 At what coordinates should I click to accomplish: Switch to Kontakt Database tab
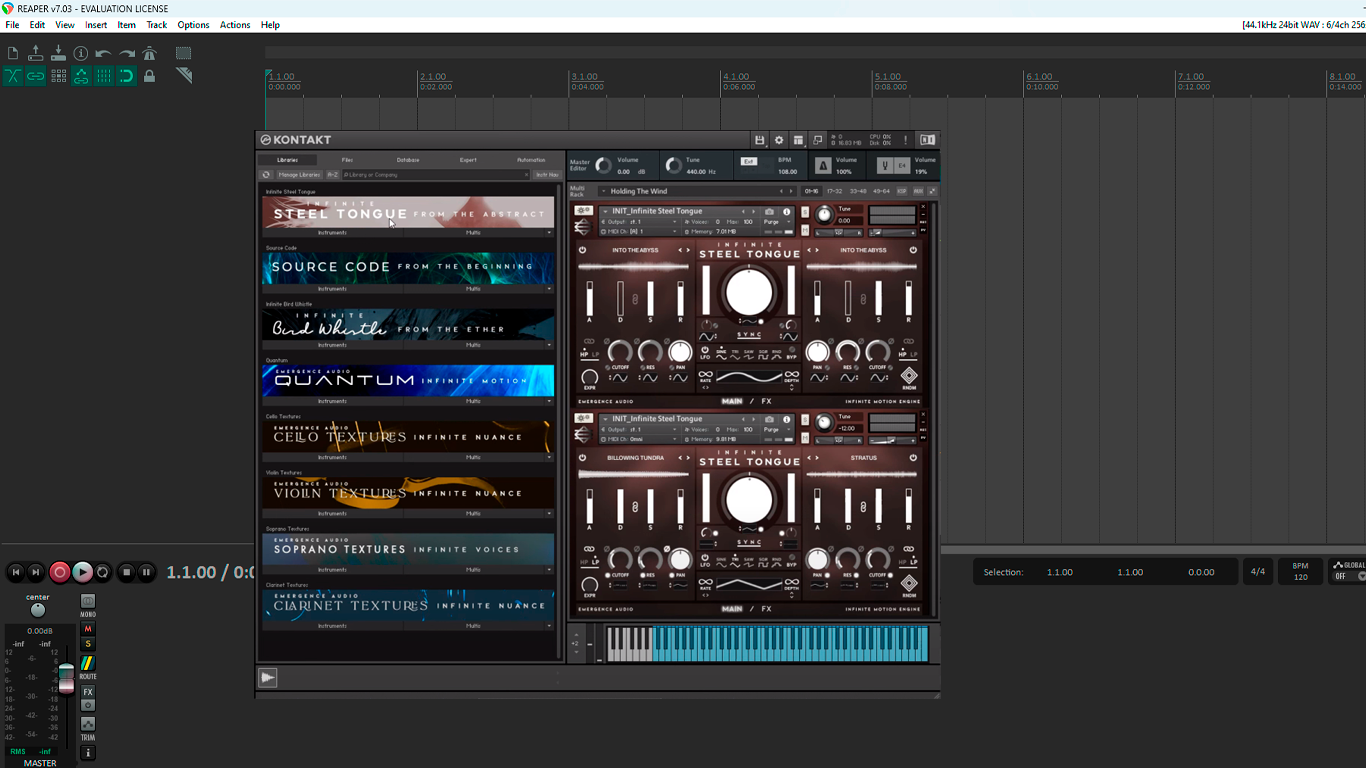[x=408, y=160]
